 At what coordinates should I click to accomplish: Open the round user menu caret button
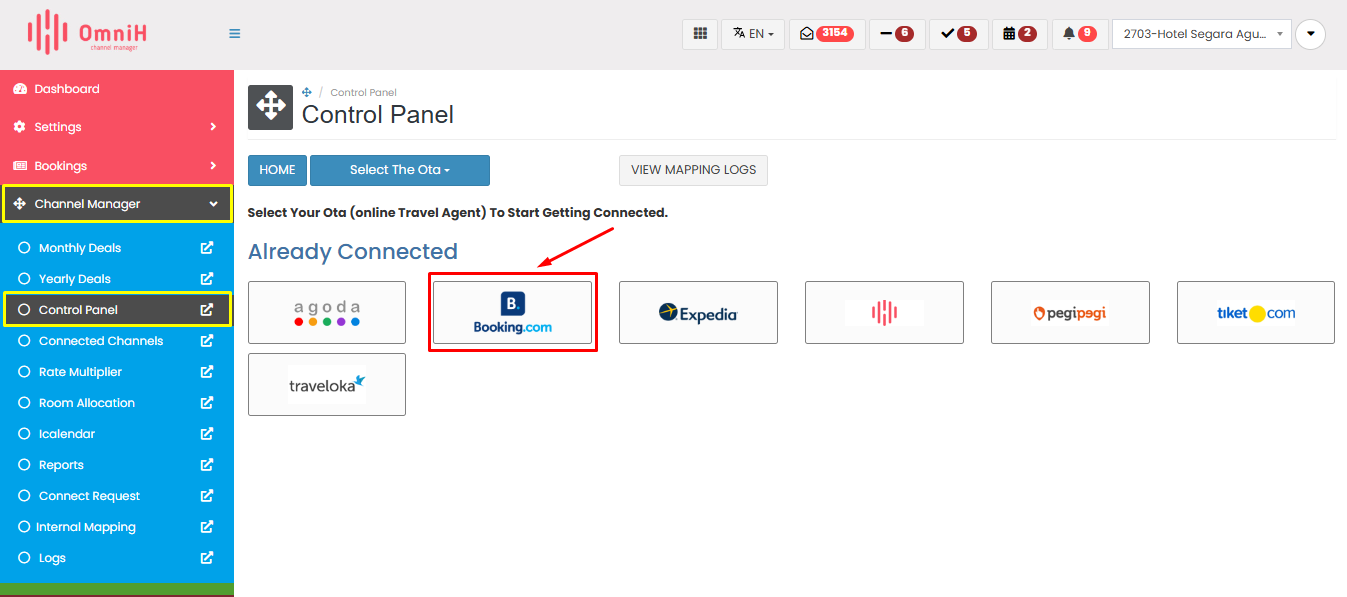pyautogui.click(x=1310, y=34)
